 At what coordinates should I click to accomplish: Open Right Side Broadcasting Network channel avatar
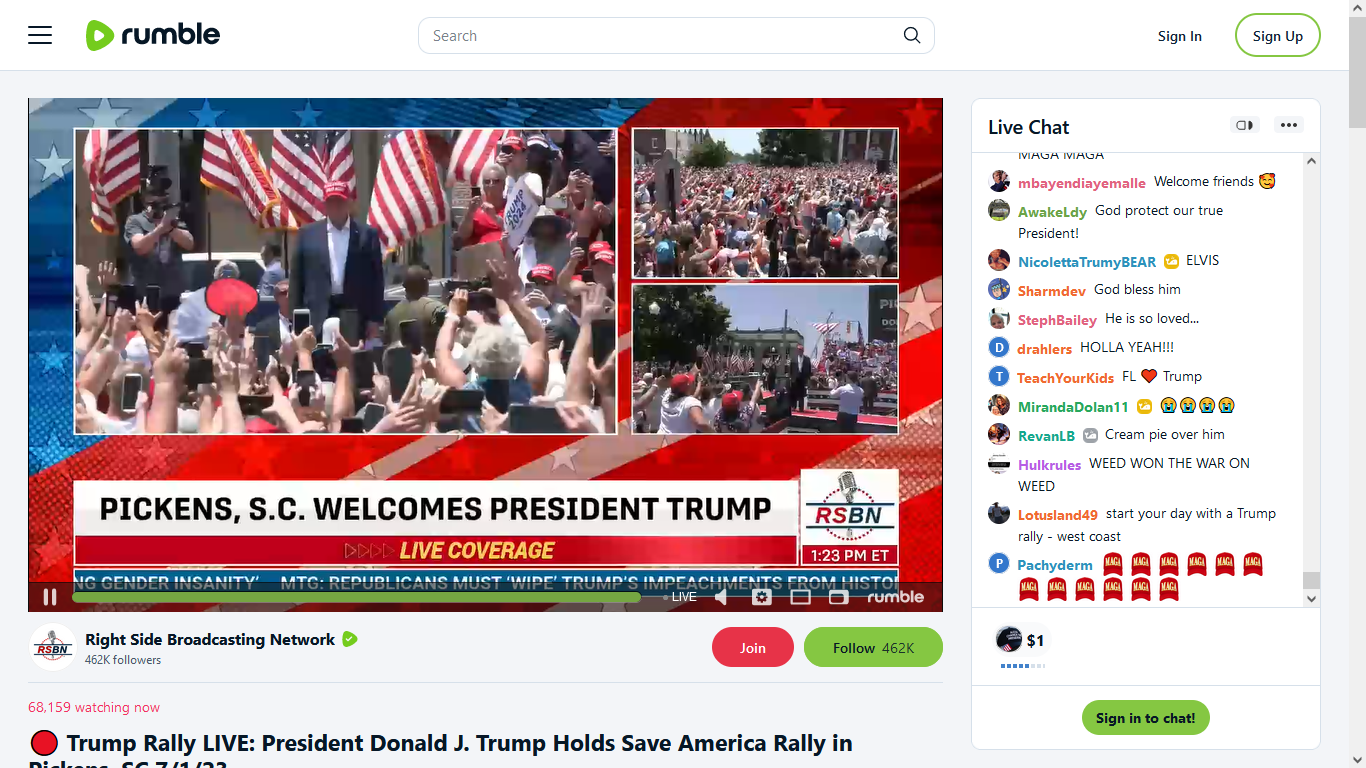click(x=52, y=648)
